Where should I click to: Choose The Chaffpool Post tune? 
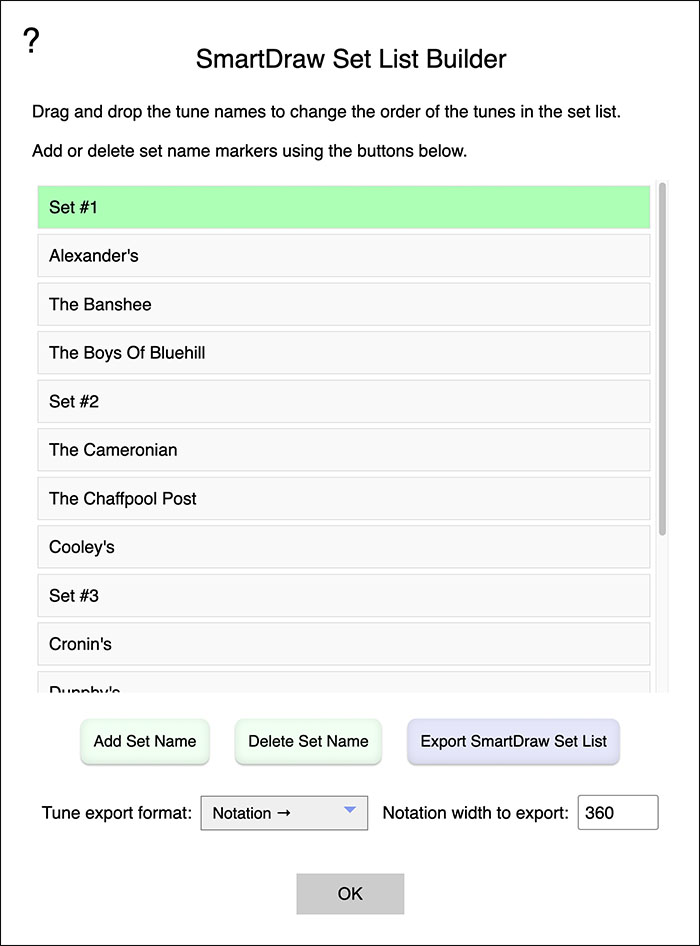(344, 498)
